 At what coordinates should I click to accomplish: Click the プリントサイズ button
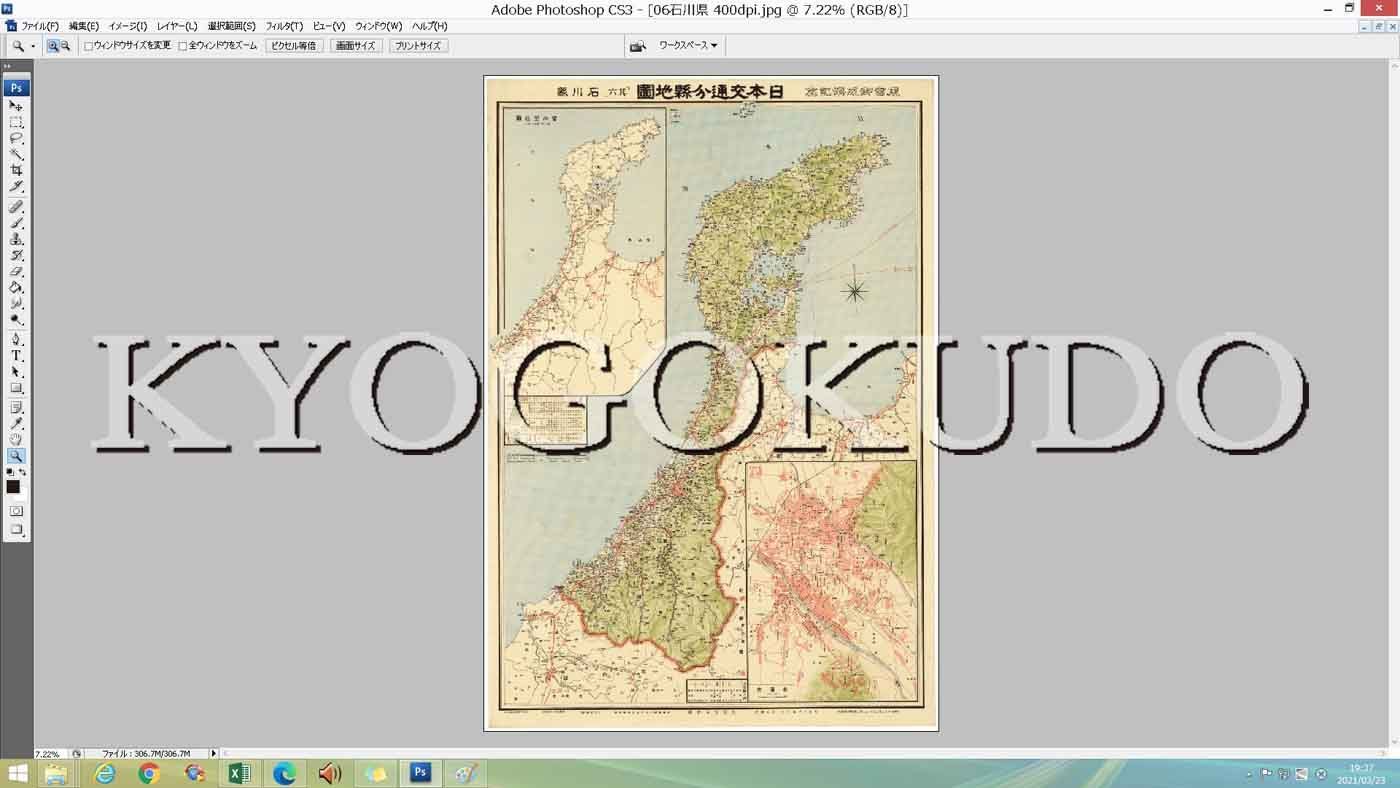(x=419, y=46)
